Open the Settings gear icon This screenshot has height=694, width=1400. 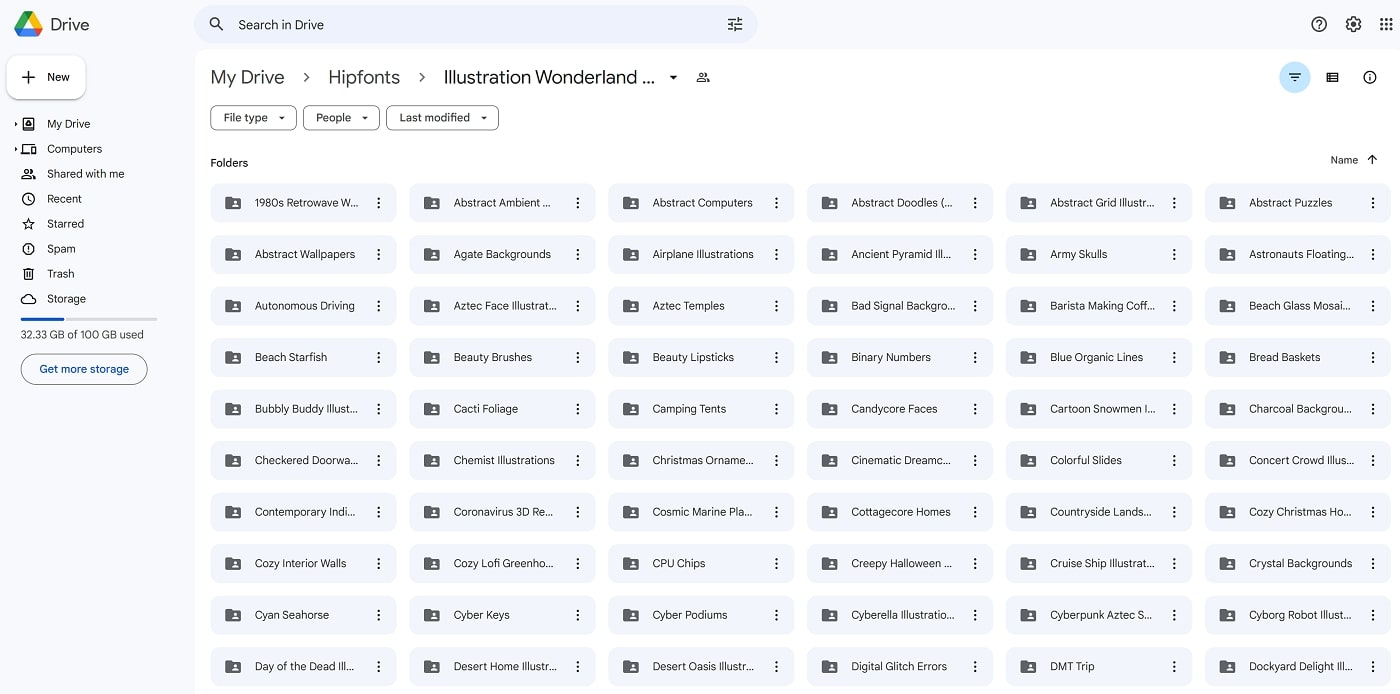point(1353,24)
